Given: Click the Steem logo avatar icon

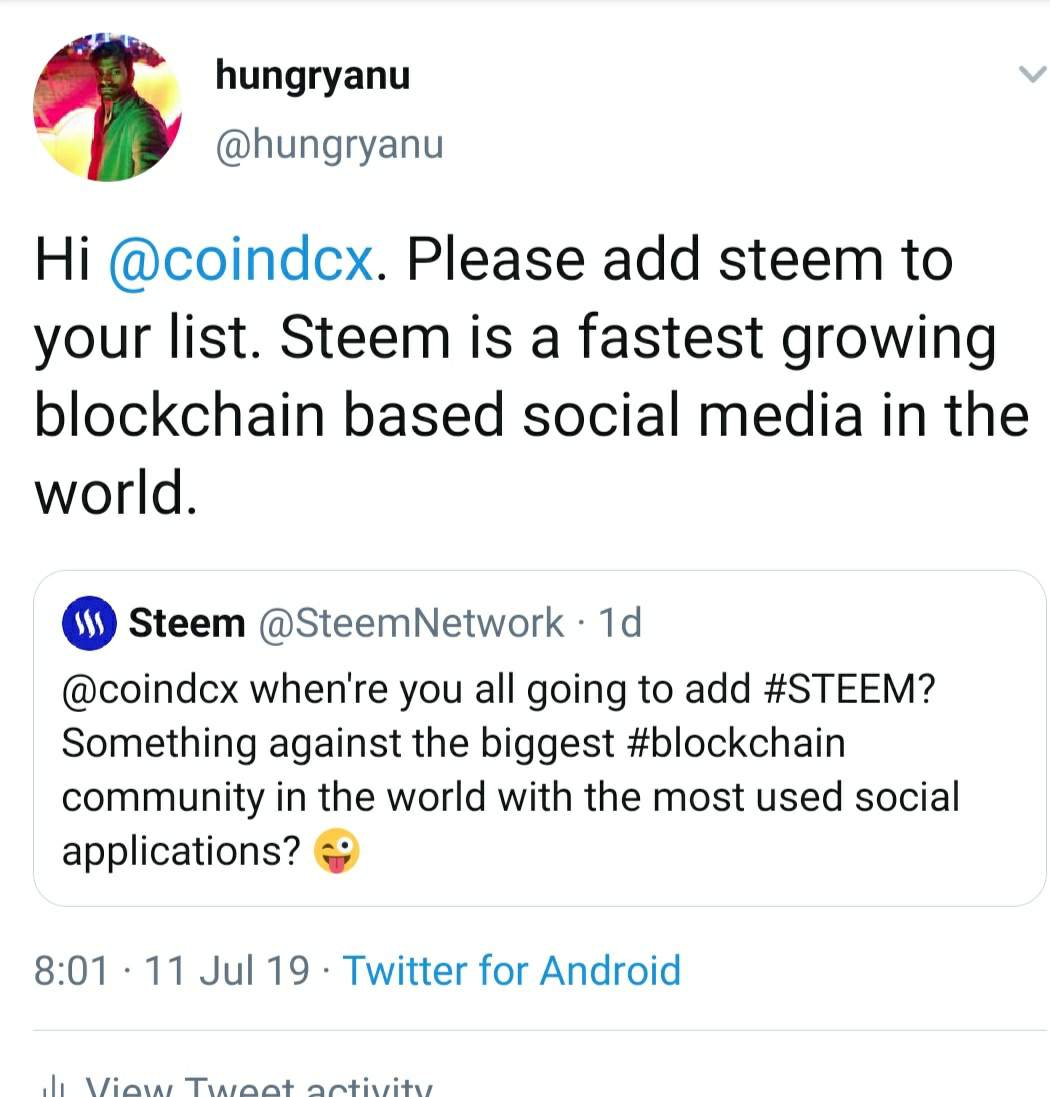Looking at the screenshot, I should (x=90, y=624).
